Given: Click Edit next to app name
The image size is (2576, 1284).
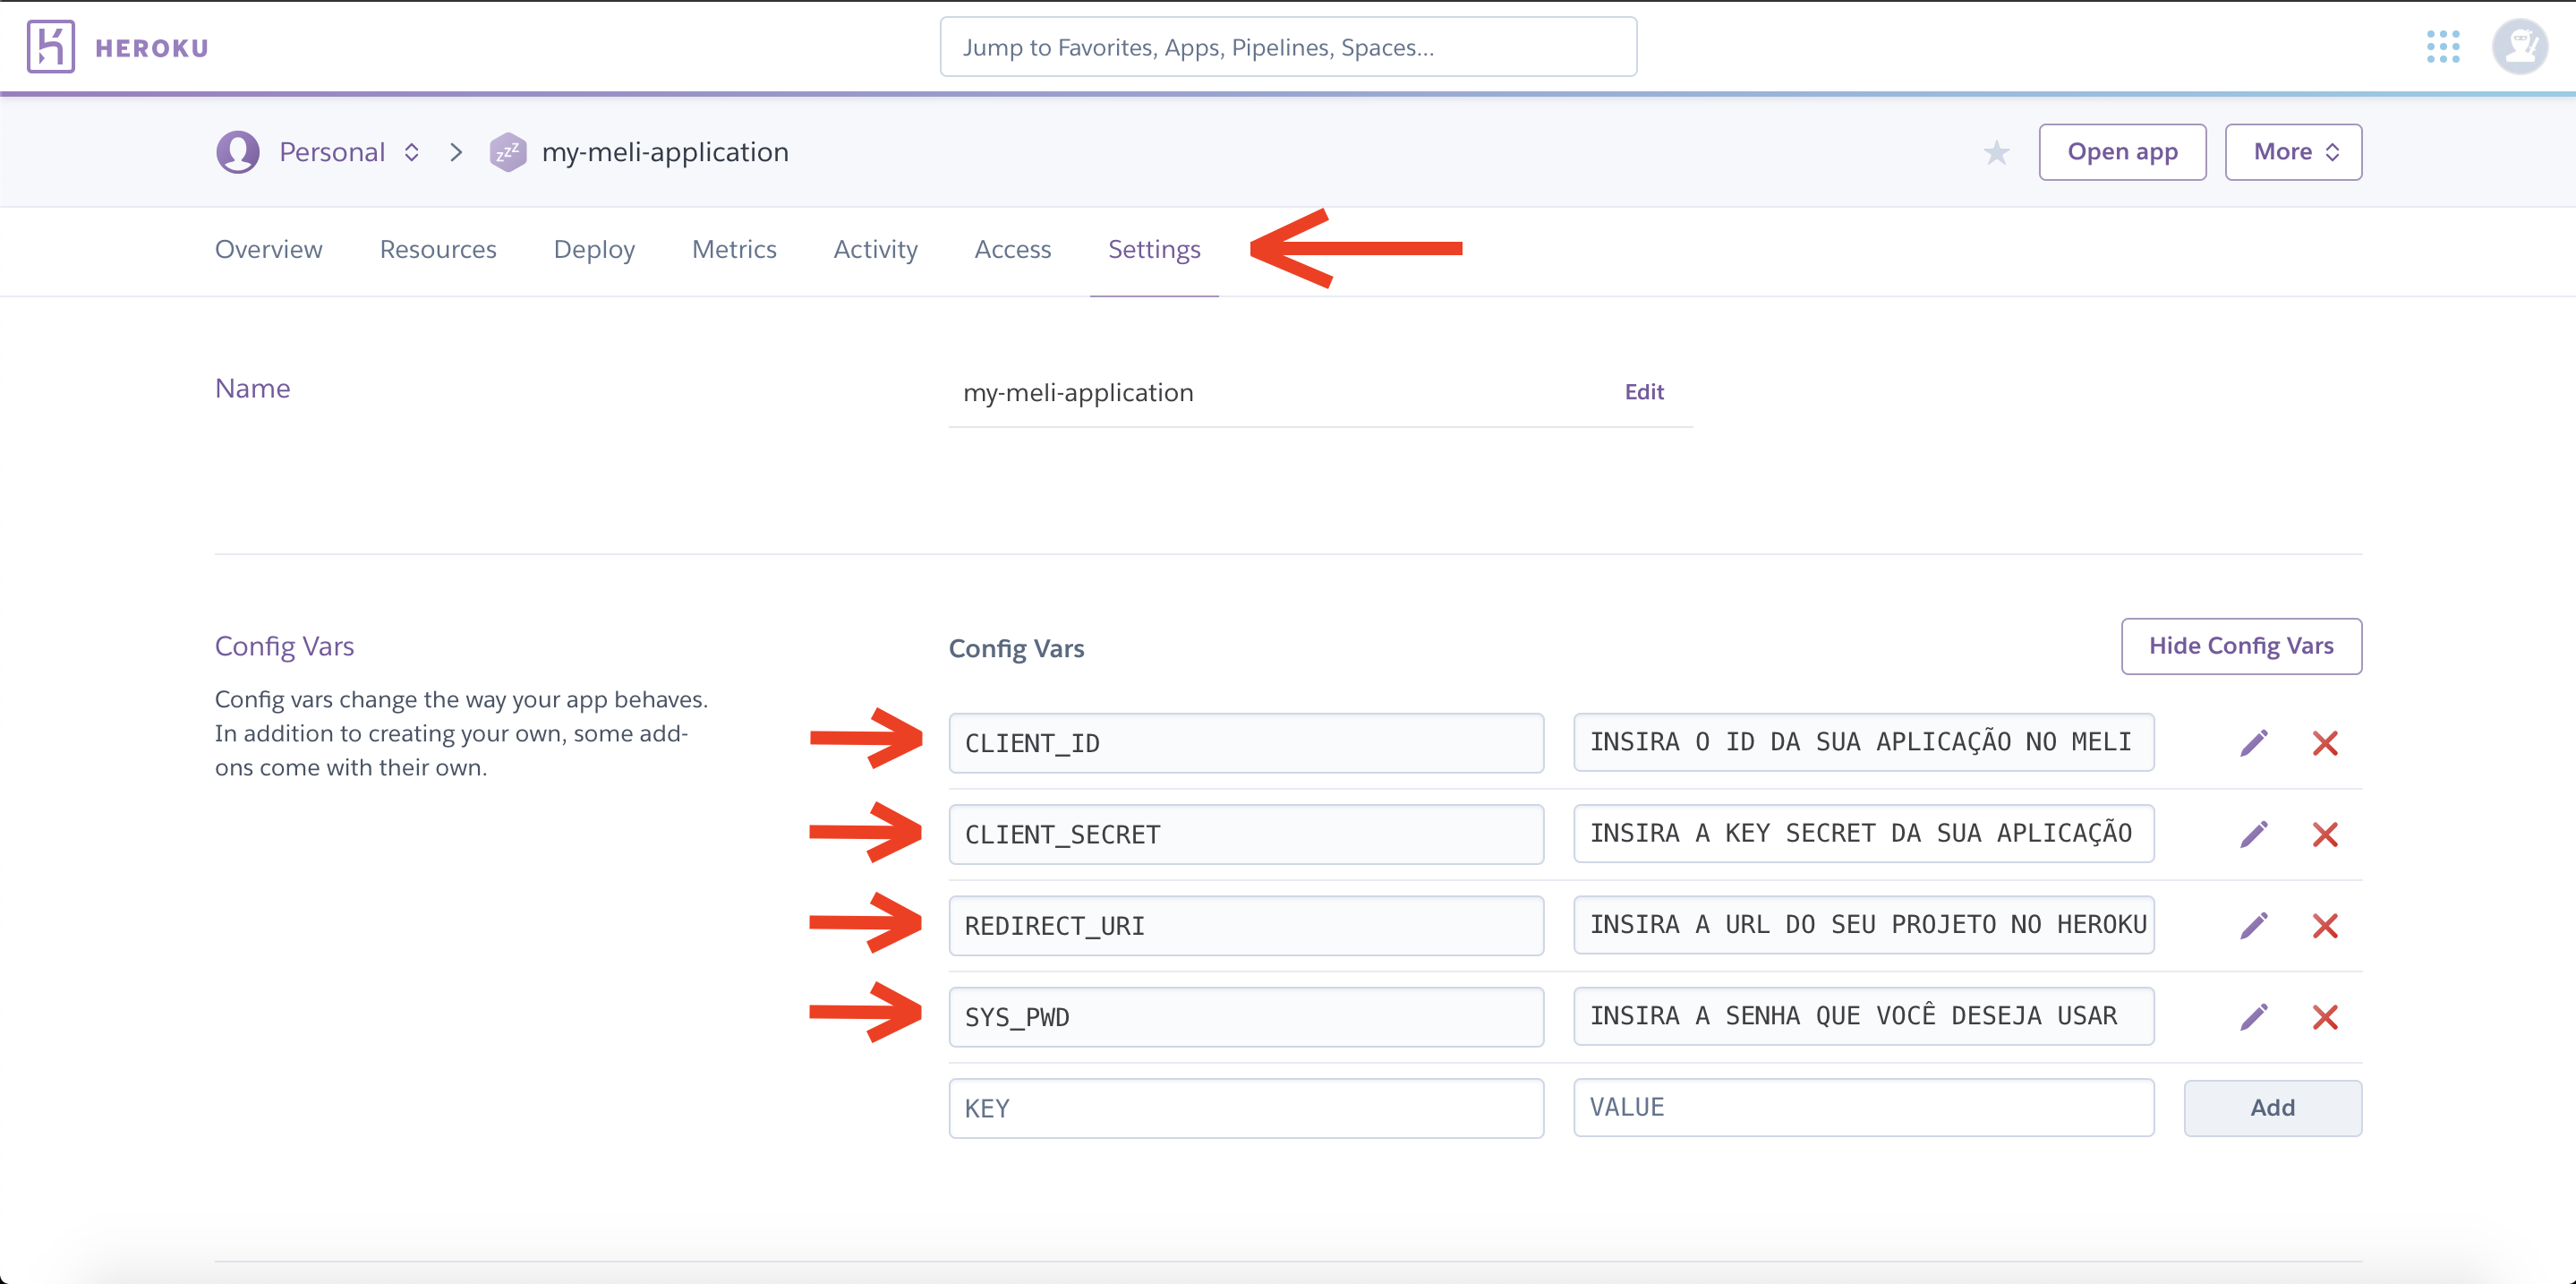Looking at the screenshot, I should pyautogui.click(x=1643, y=392).
